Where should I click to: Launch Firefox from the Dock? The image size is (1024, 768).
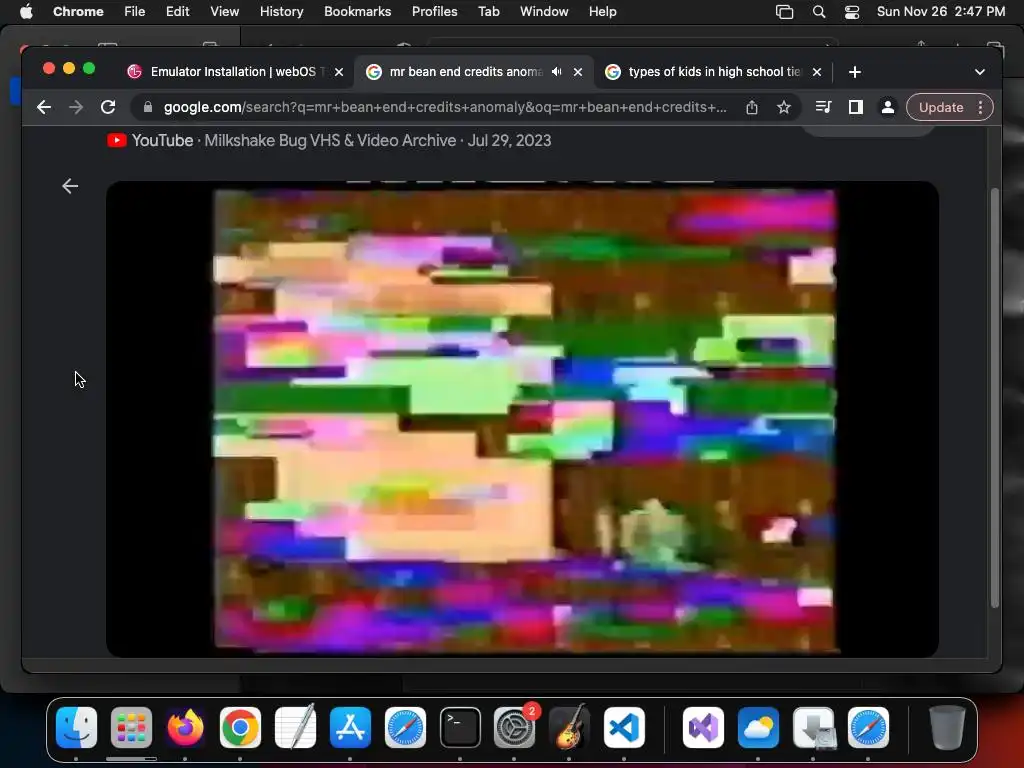click(x=185, y=727)
